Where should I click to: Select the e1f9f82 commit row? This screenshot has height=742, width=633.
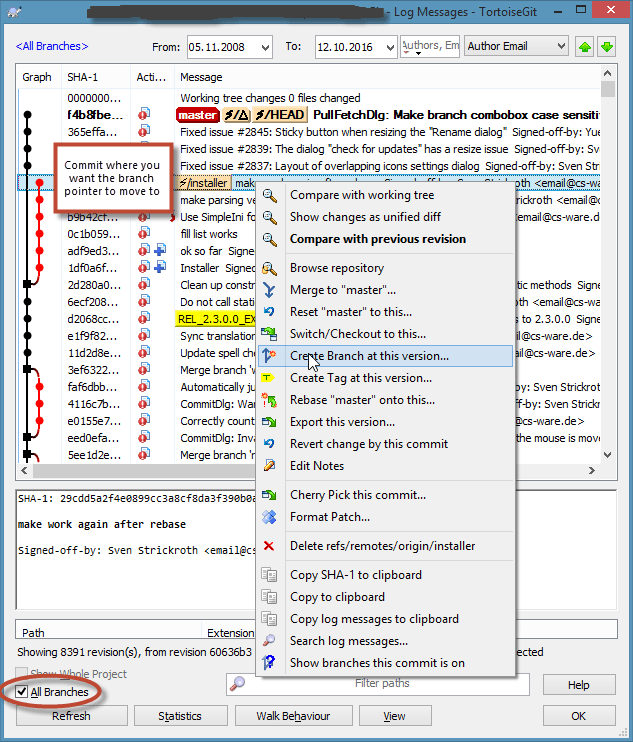coord(309,336)
